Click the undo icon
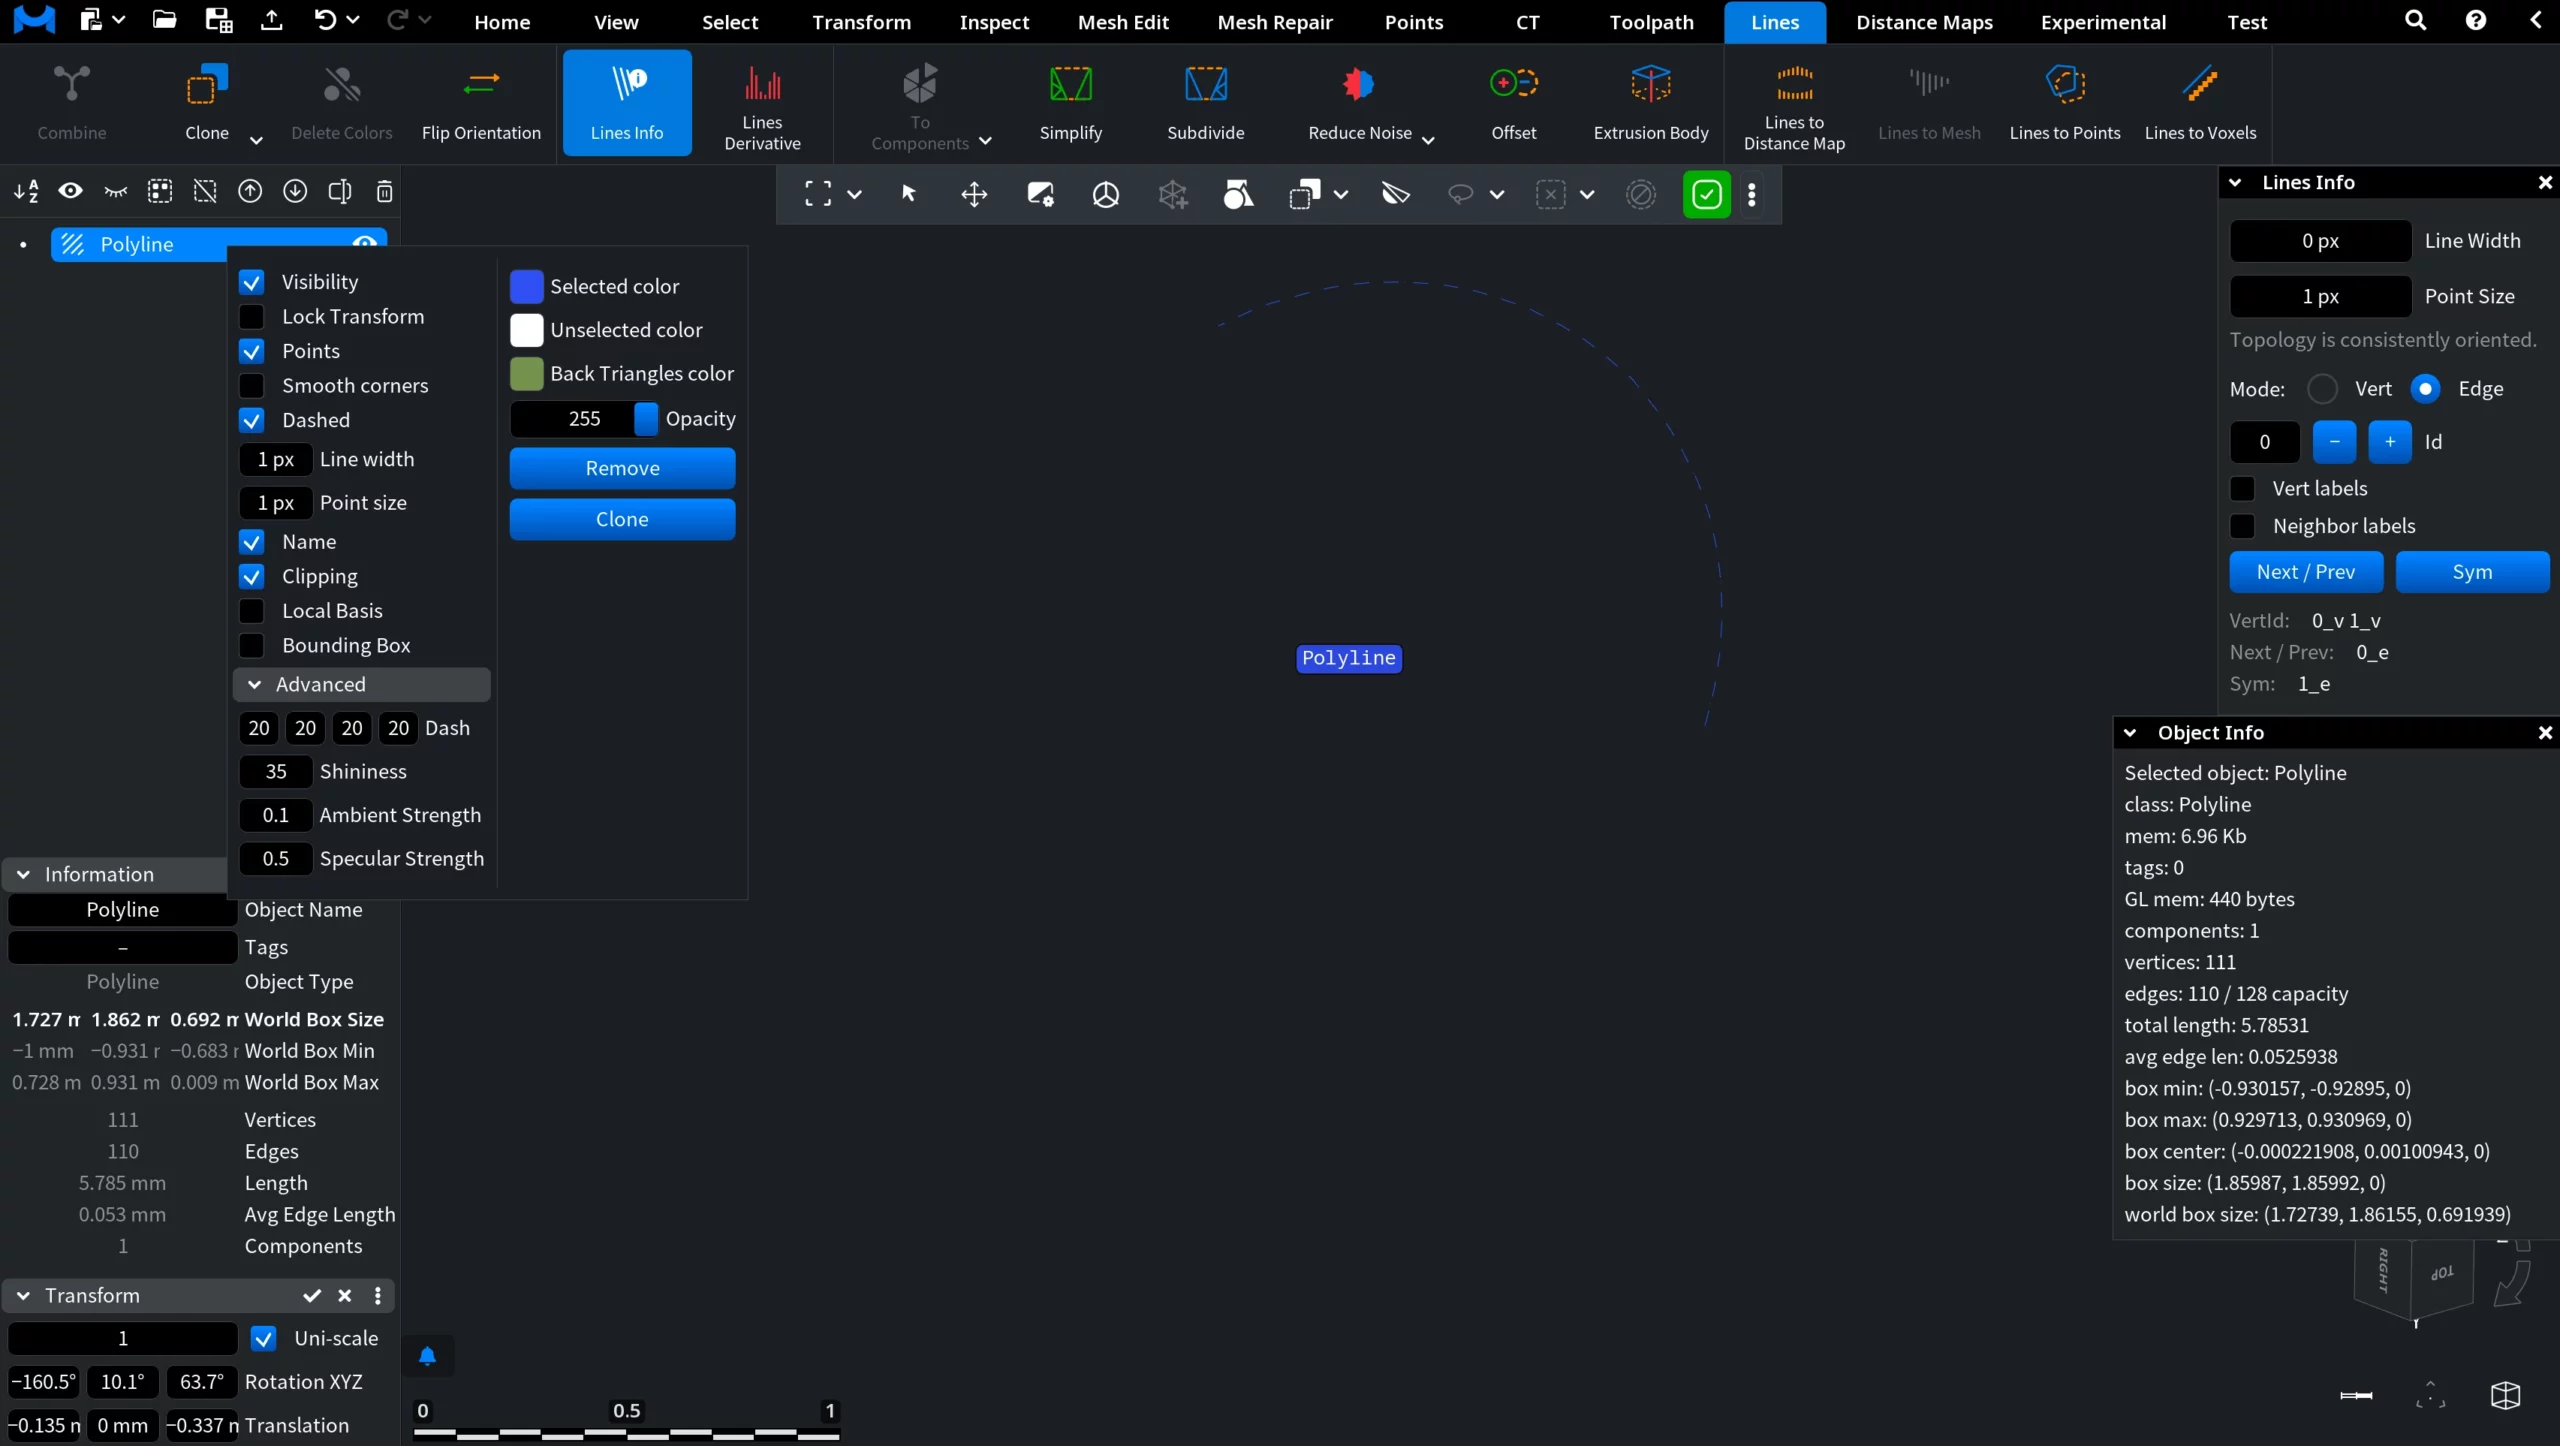 pos(324,20)
